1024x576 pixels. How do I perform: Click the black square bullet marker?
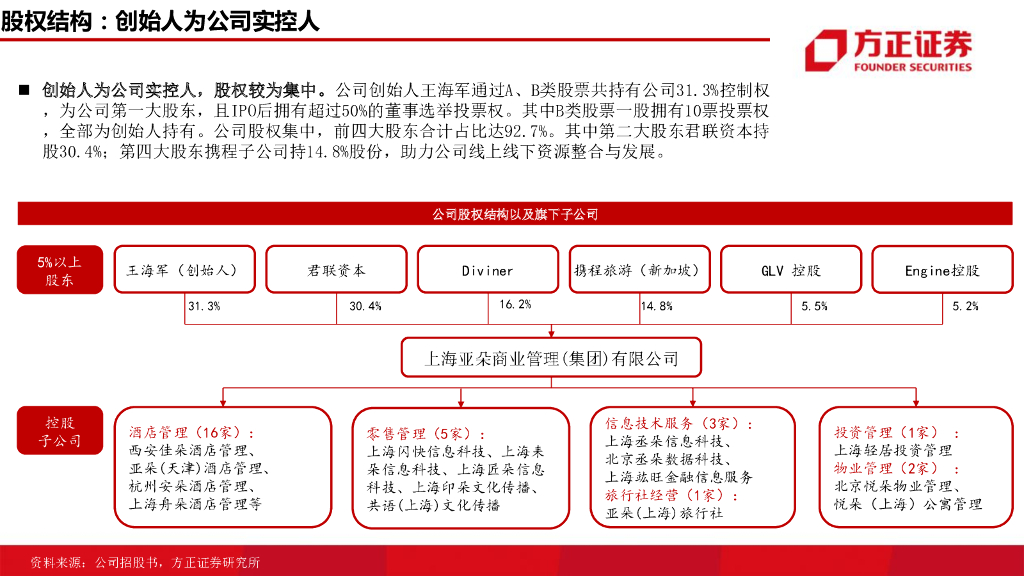25,90
